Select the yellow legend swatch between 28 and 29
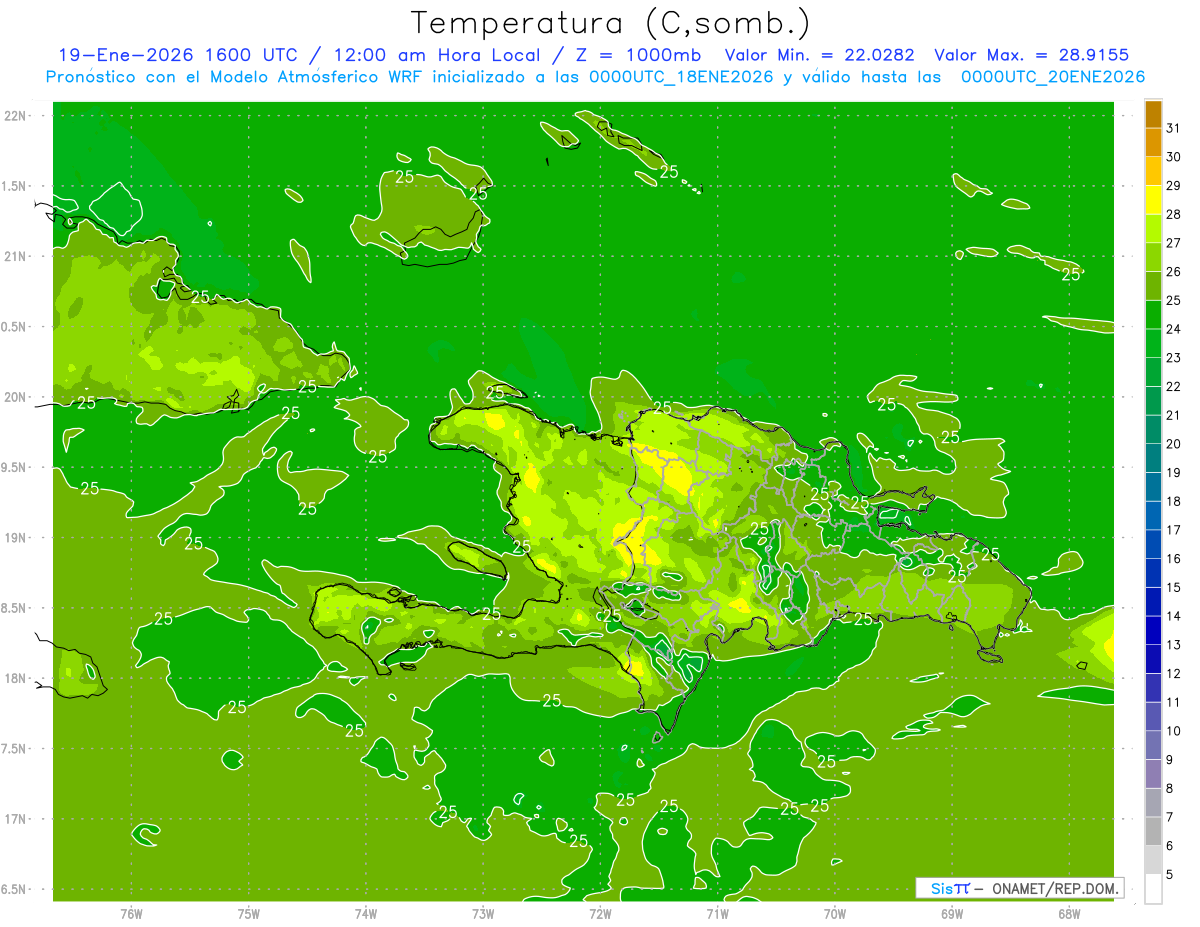This screenshot has height=927, width=1200. point(1153,200)
